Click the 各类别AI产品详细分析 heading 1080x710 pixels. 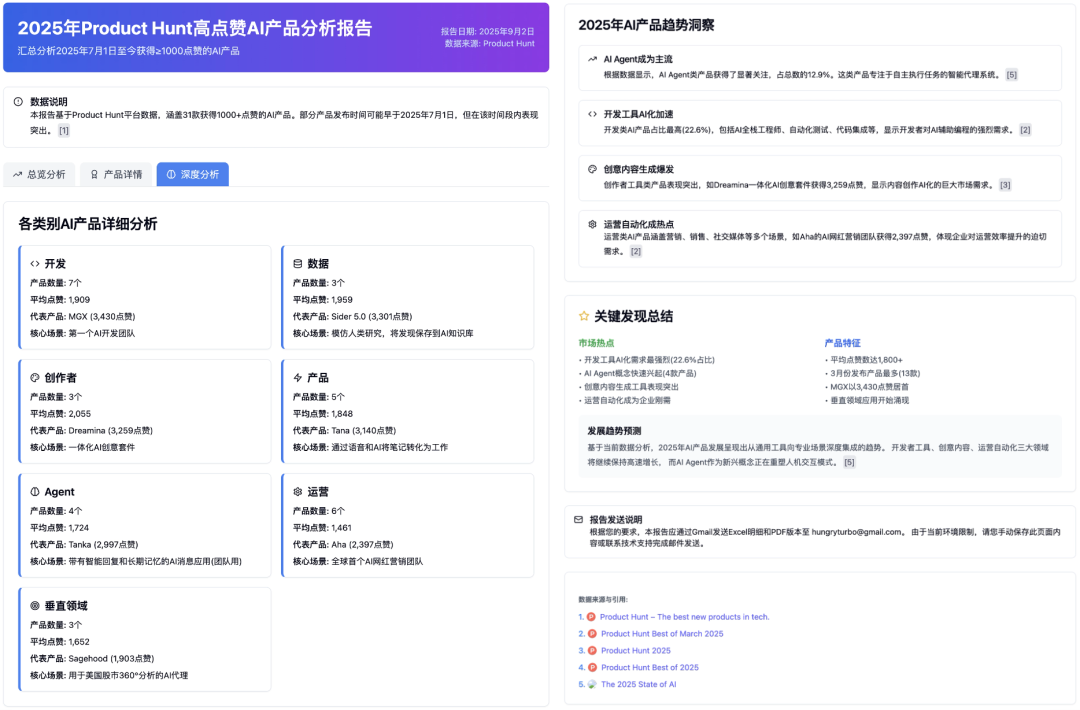[x=87, y=224]
